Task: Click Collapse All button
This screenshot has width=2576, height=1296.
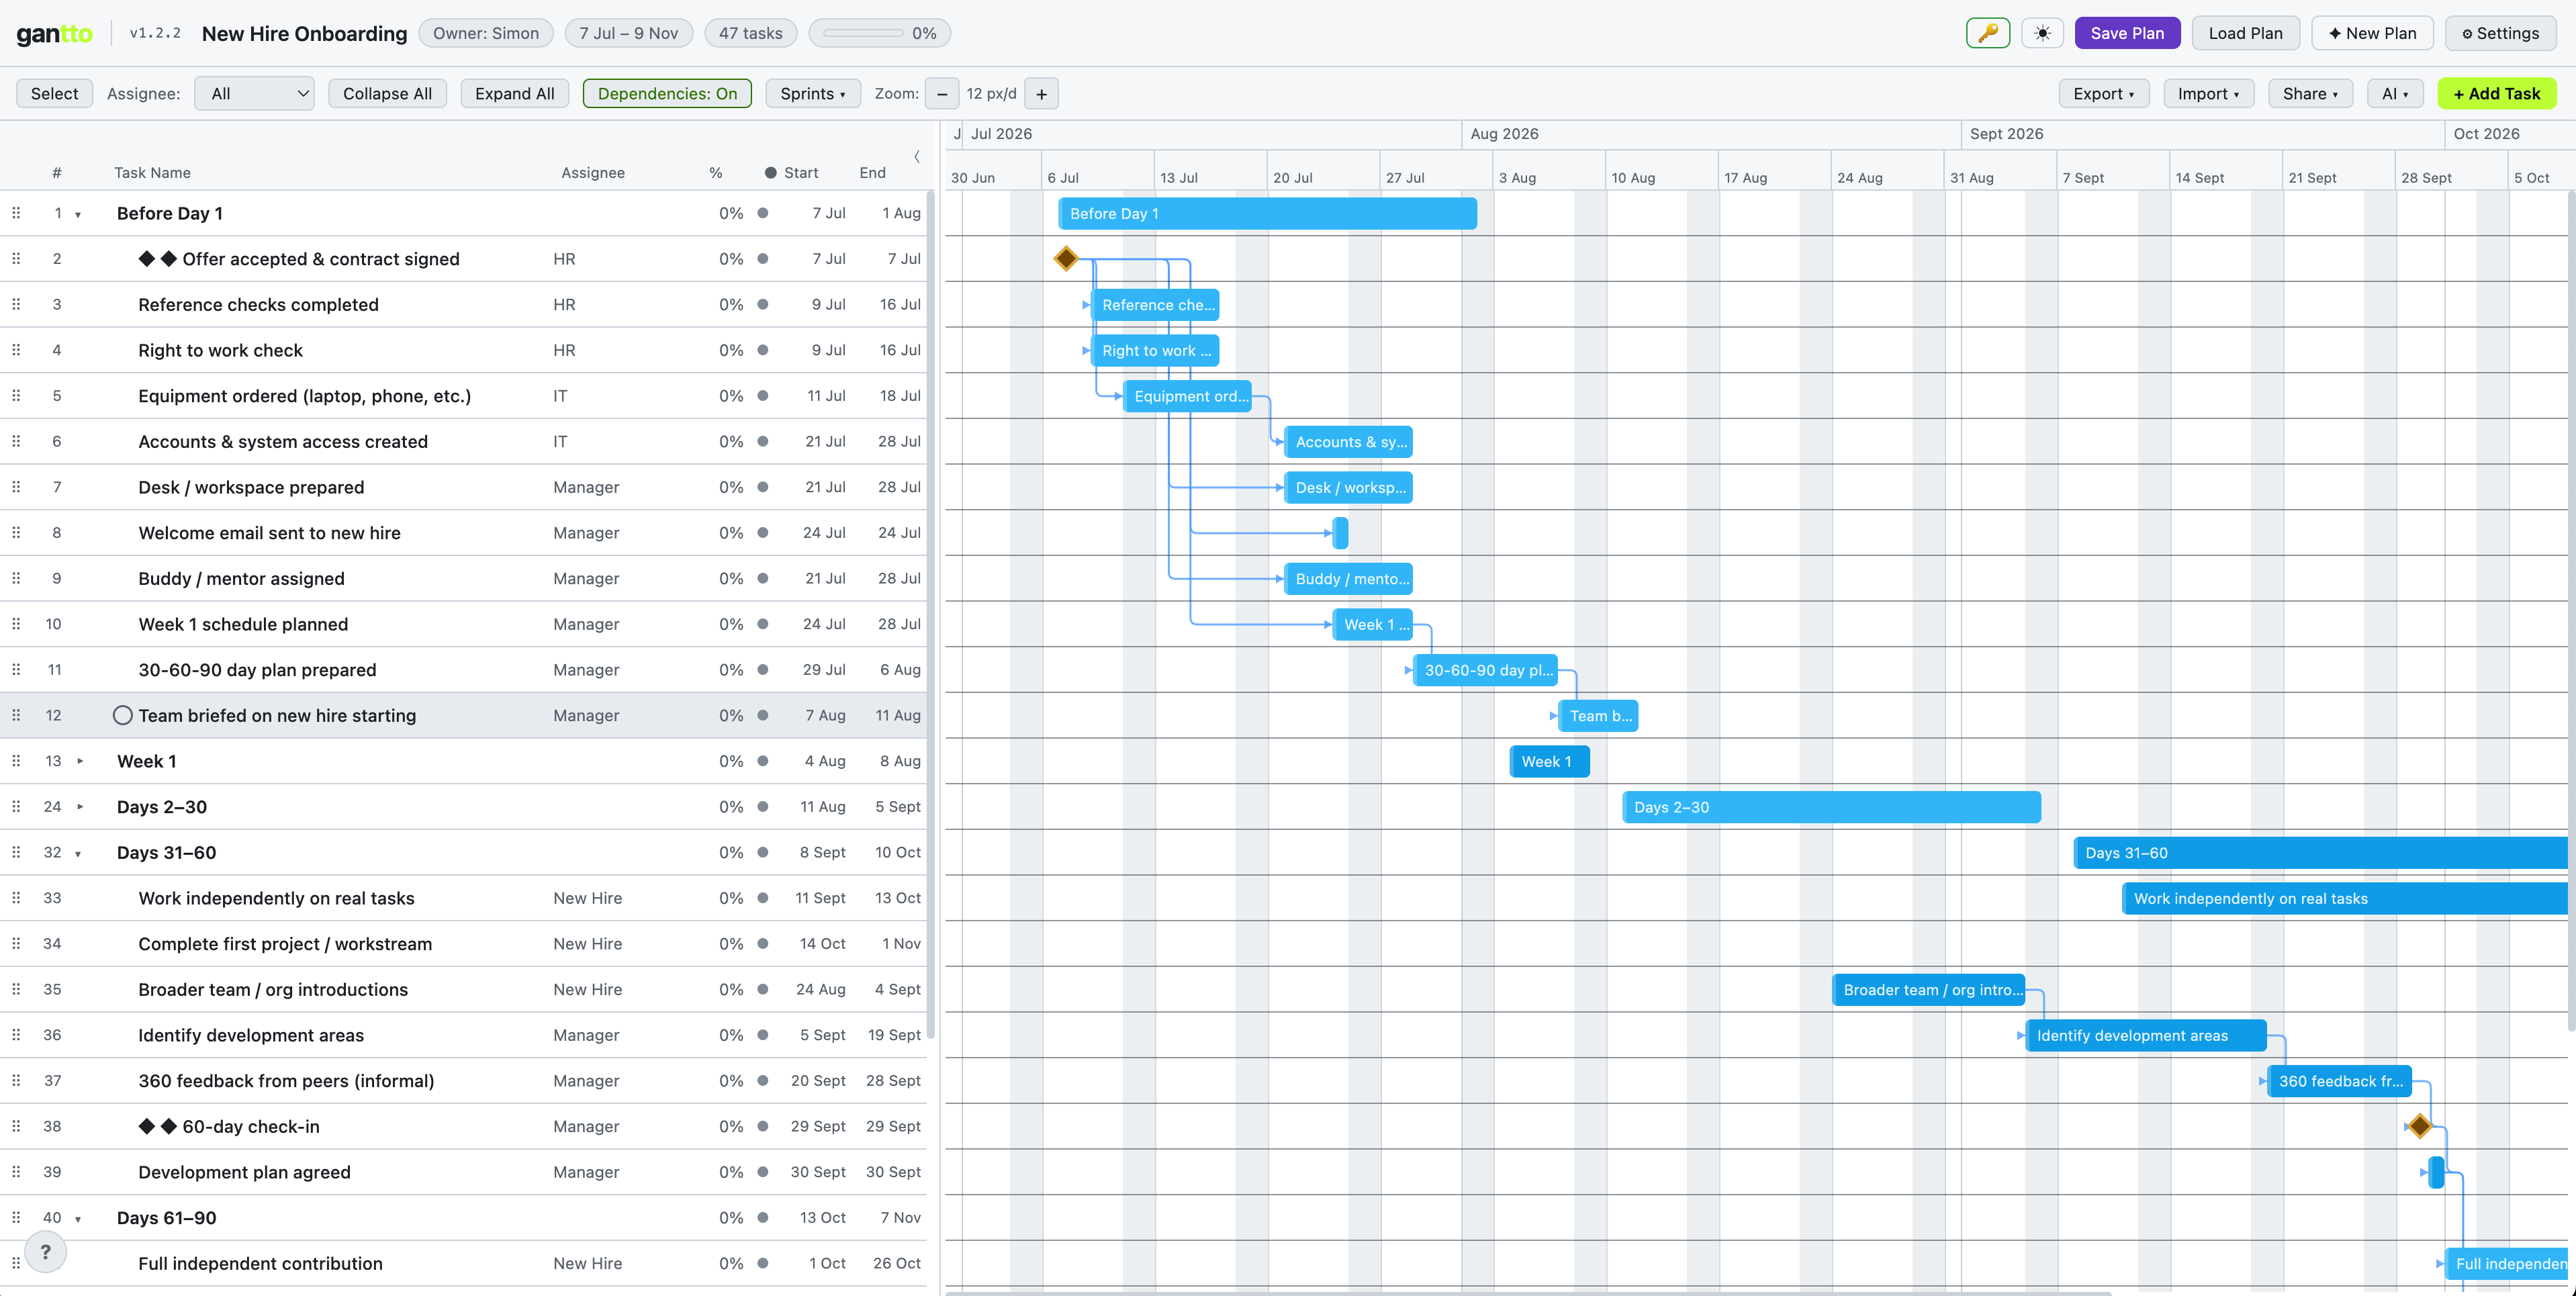Action: pyautogui.click(x=387, y=94)
